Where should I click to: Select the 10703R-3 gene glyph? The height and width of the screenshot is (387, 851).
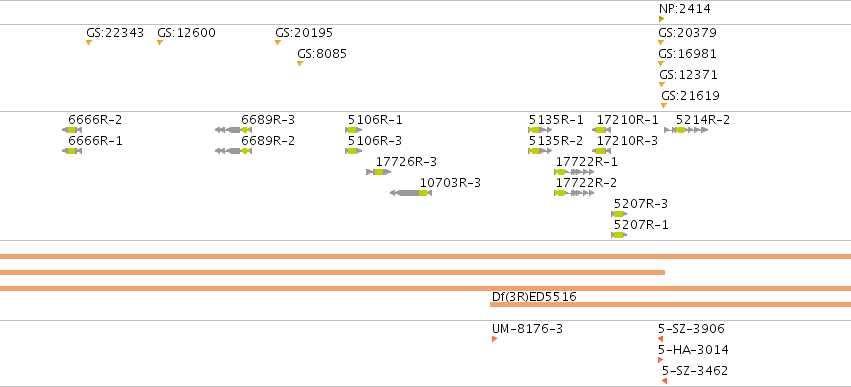411,193
